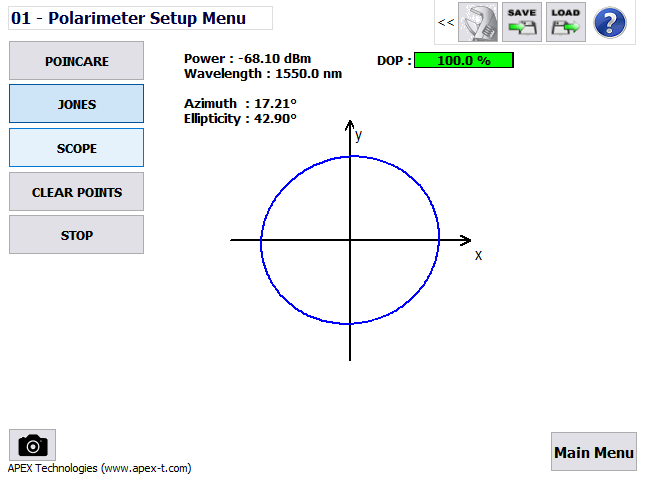Clear points with CLEAR POINTS button
The image size is (652, 480).
(77, 192)
